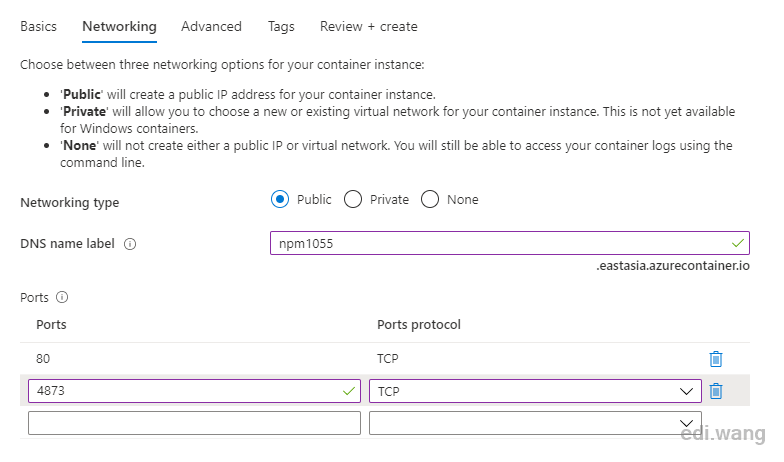Select Private networking type

353,200
